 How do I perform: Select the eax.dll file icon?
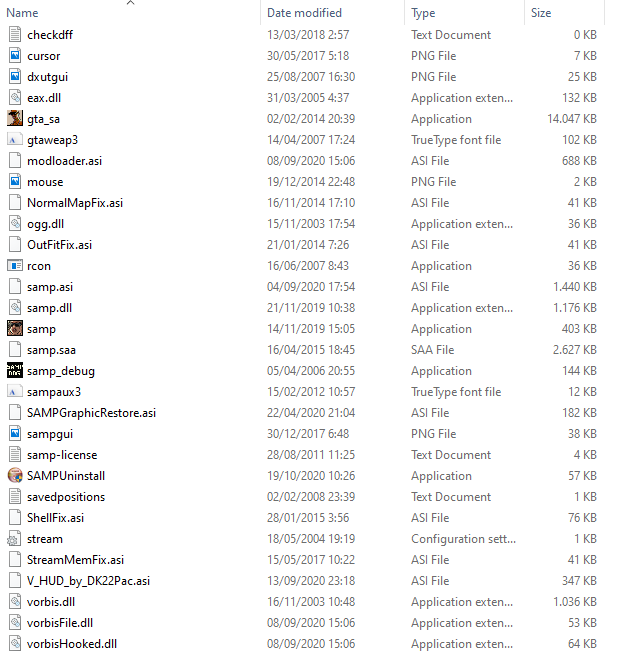(x=15, y=98)
